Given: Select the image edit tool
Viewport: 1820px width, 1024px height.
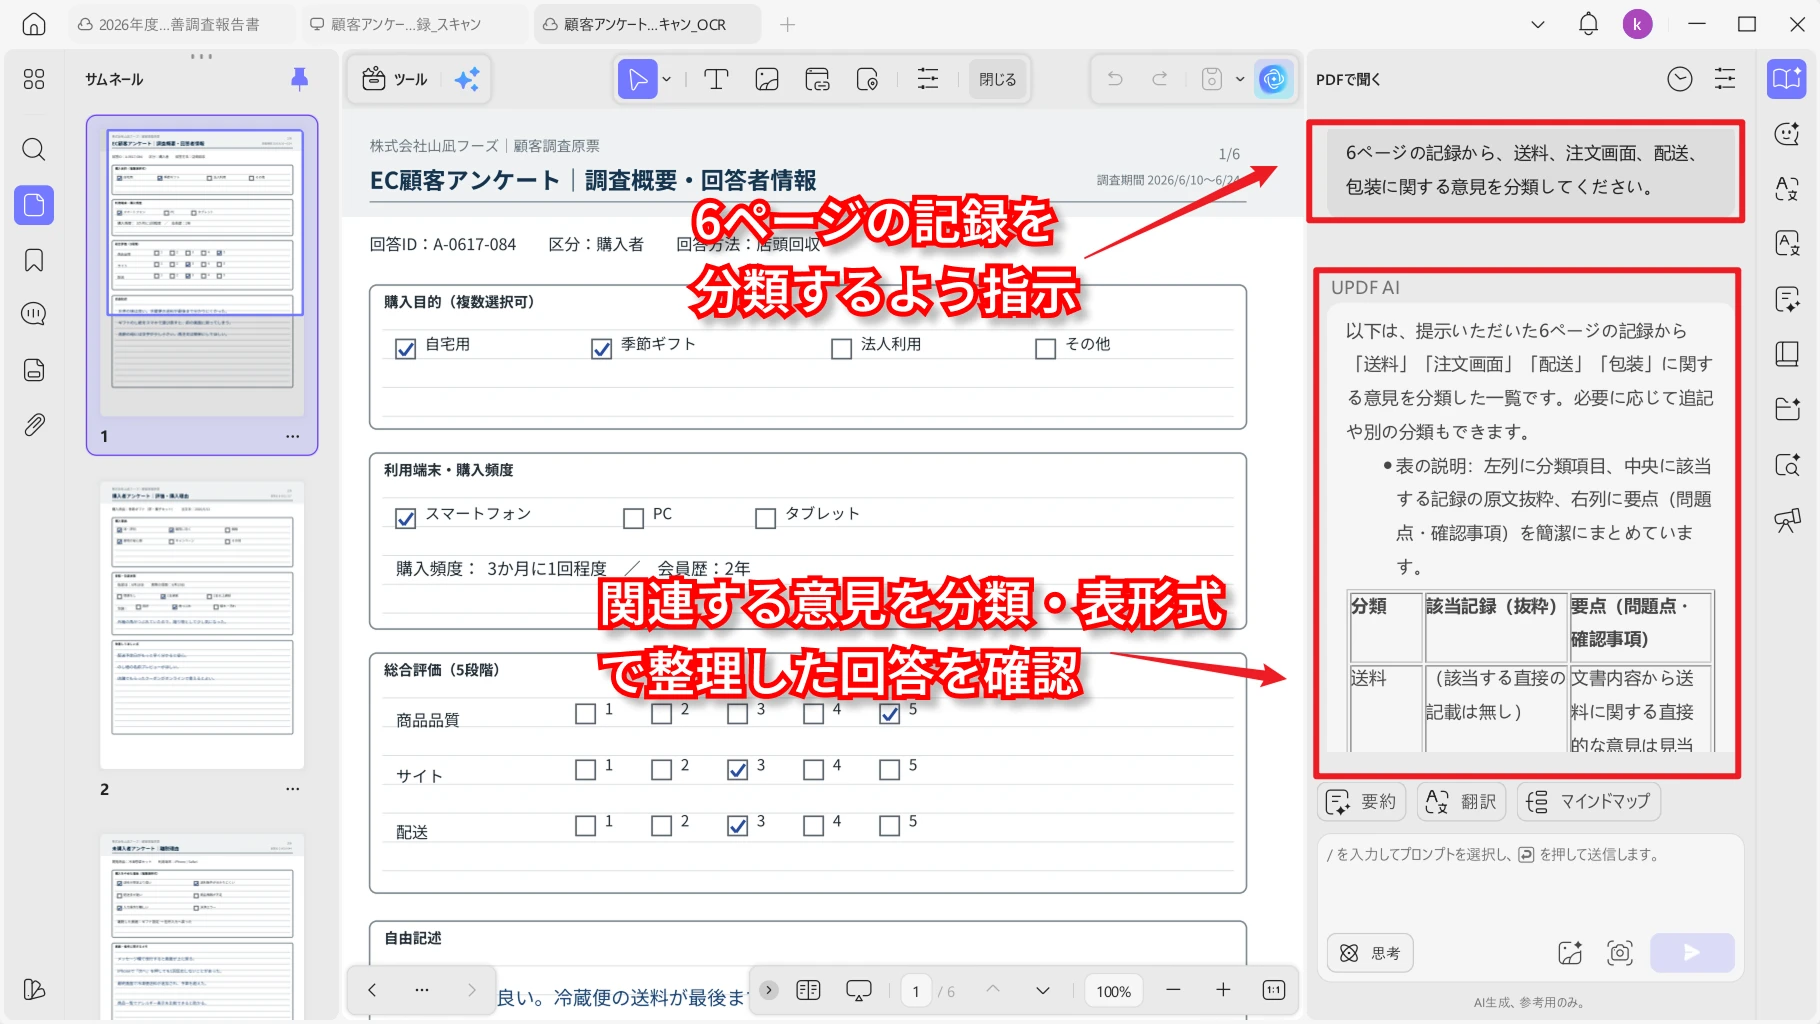Looking at the screenshot, I should pyautogui.click(x=767, y=79).
